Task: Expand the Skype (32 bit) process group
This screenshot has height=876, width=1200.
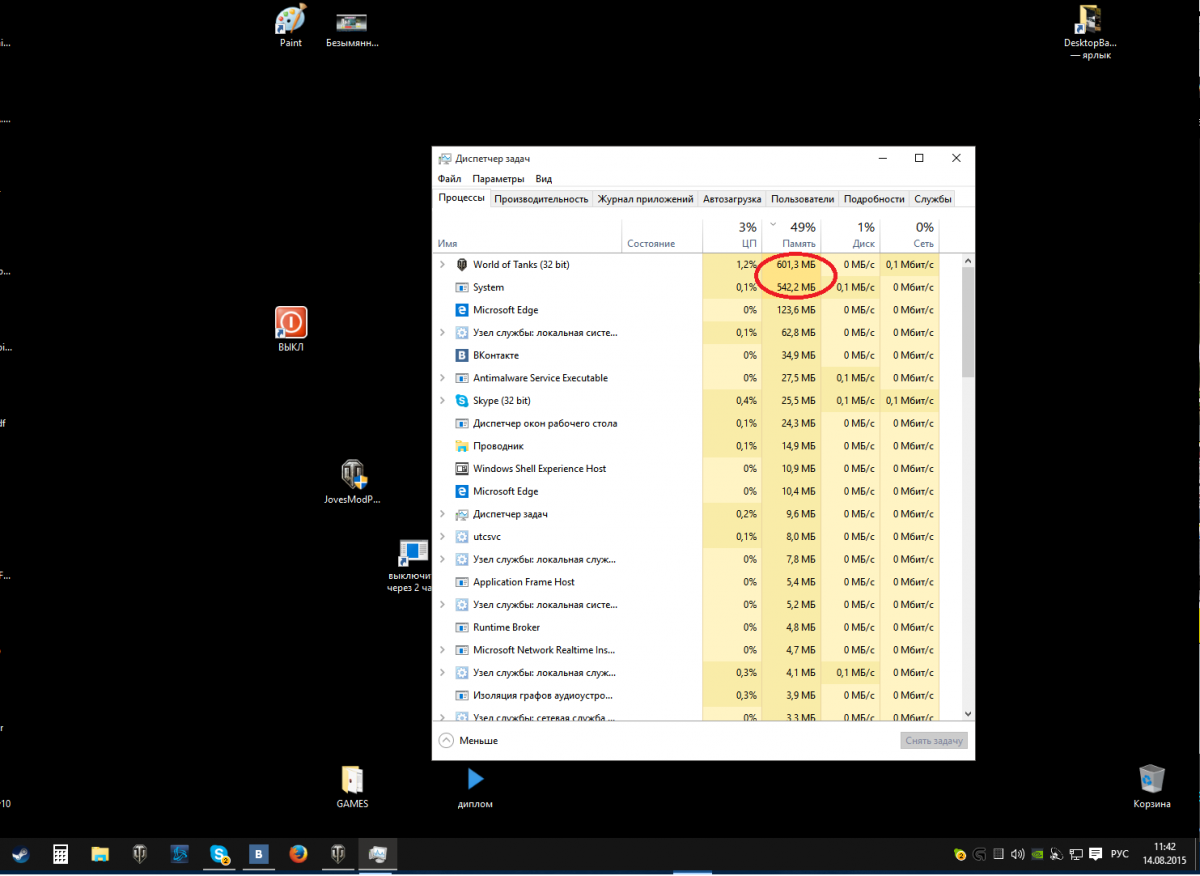Action: tap(443, 401)
